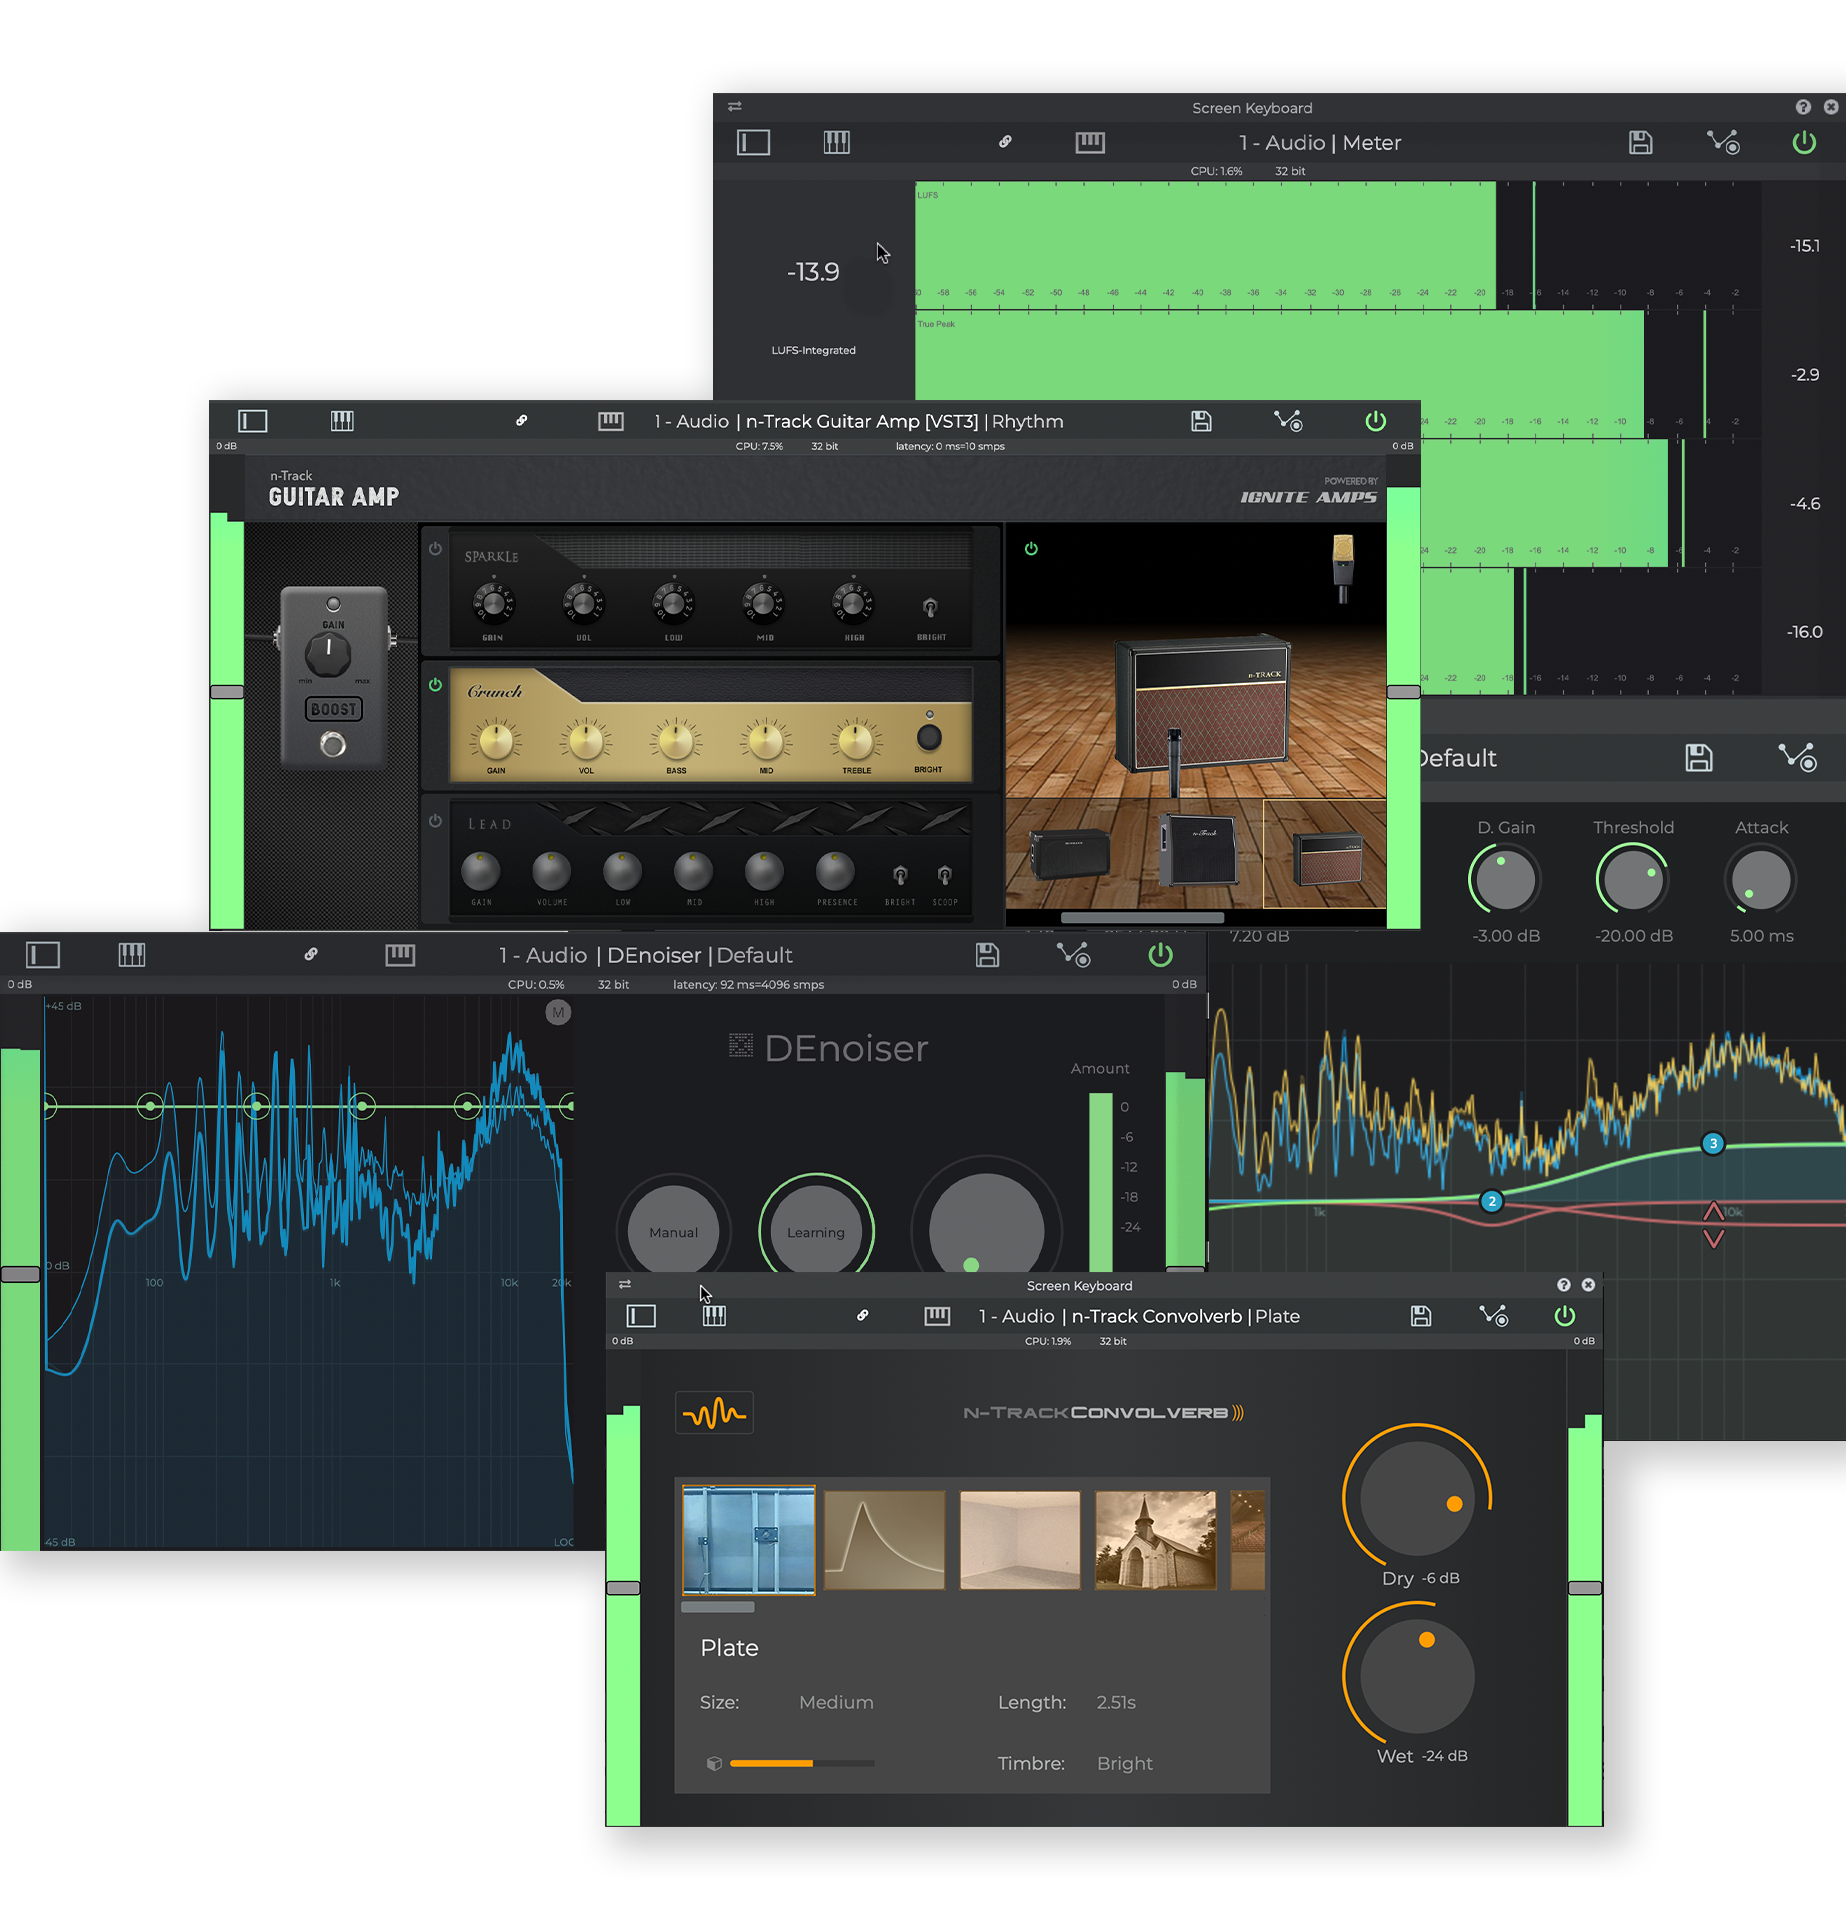Click the BOOST pedal label button
The height and width of the screenshot is (1920, 1846).
(333, 709)
